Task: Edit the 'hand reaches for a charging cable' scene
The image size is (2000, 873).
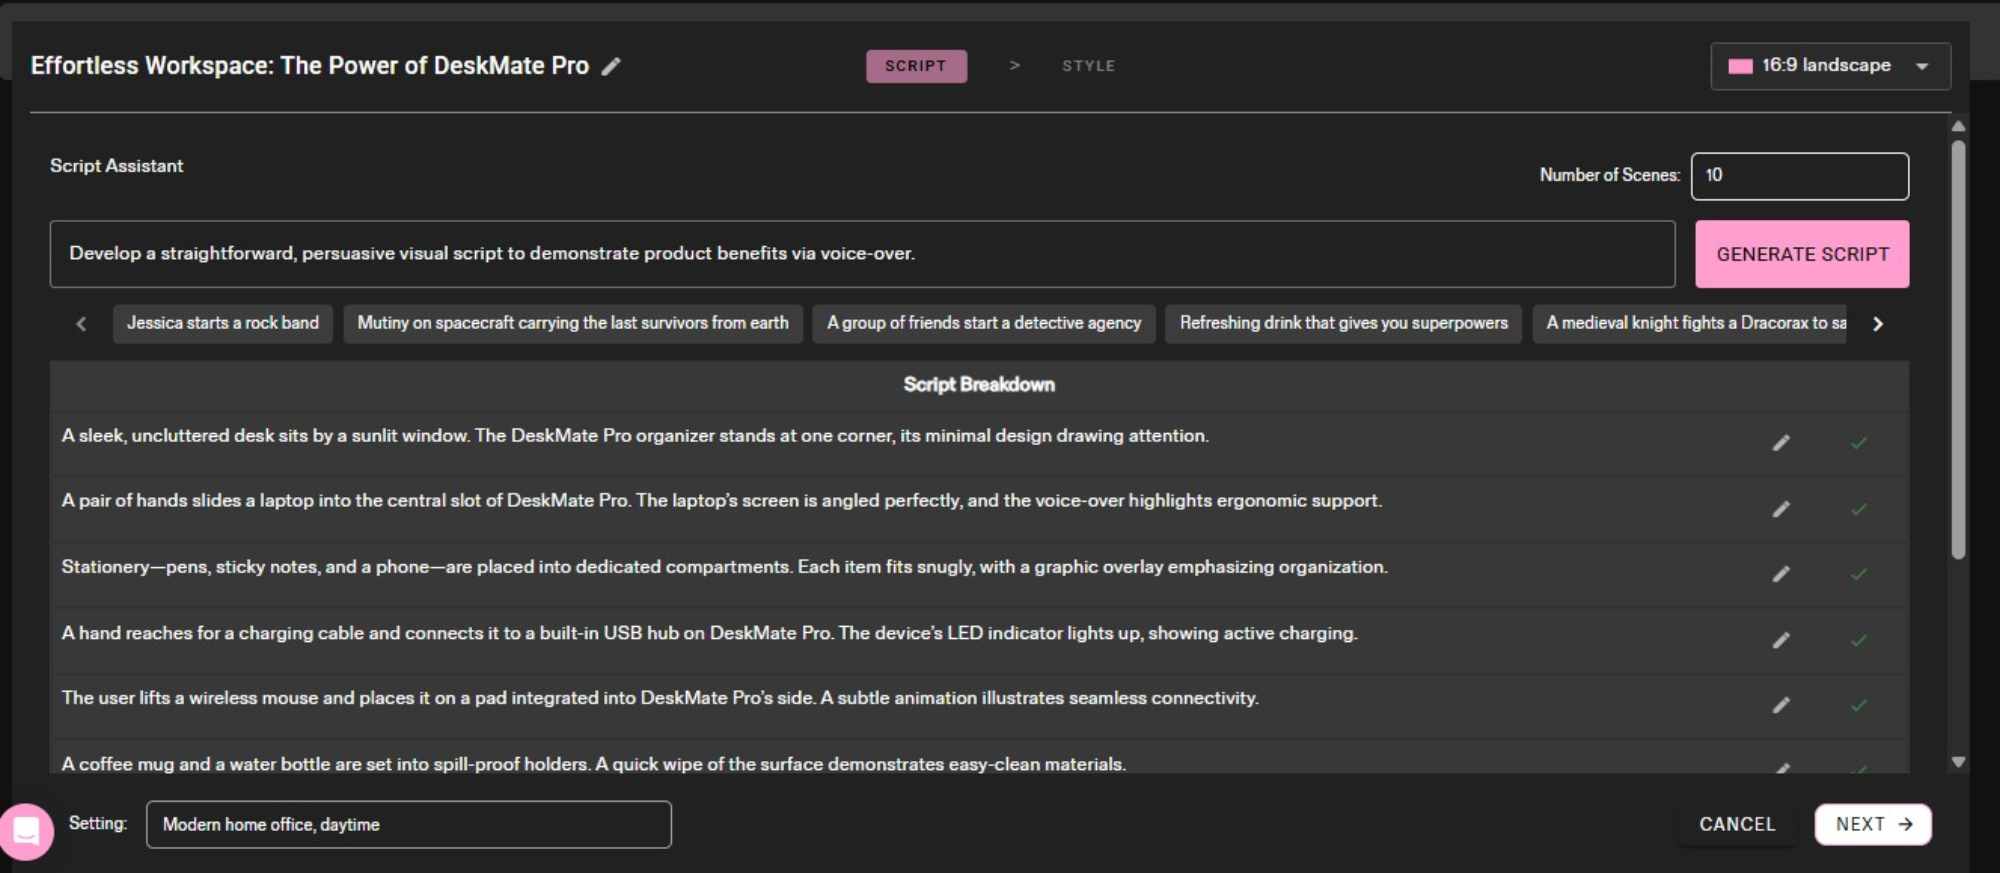Action: [1781, 640]
